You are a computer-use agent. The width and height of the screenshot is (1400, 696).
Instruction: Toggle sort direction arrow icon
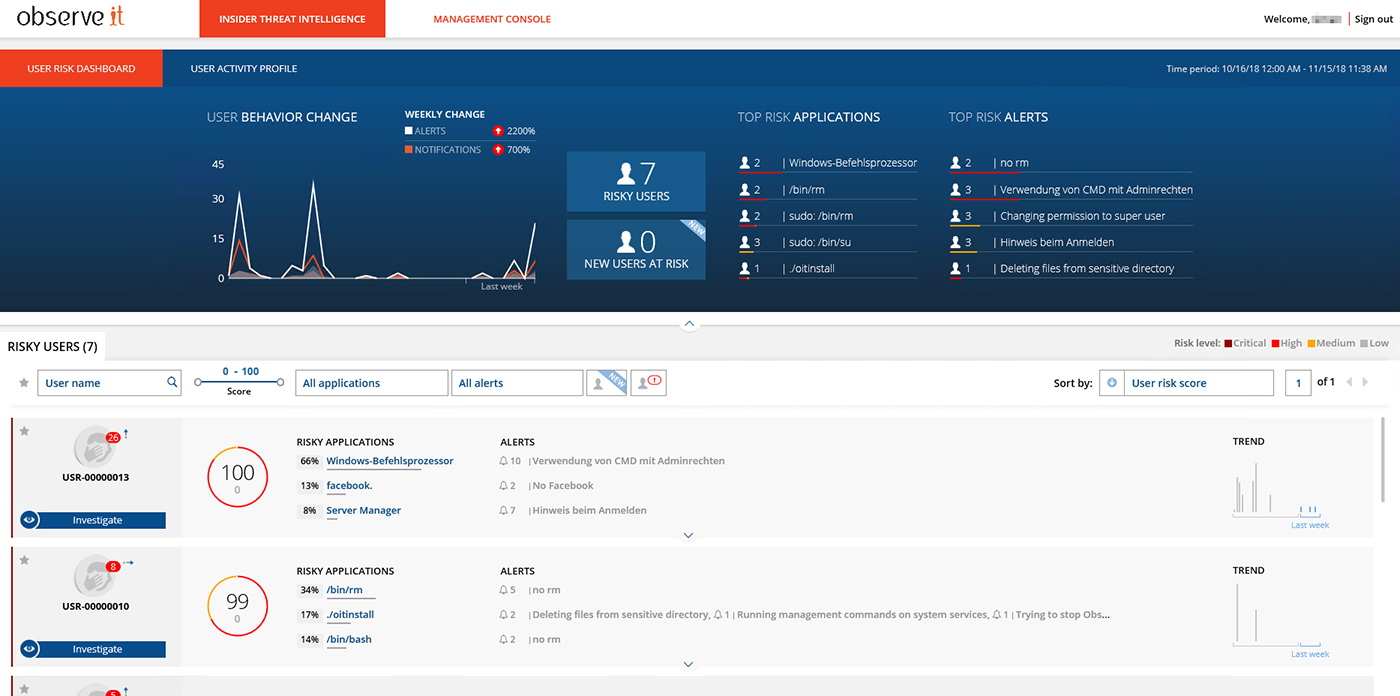click(x=1112, y=383)
